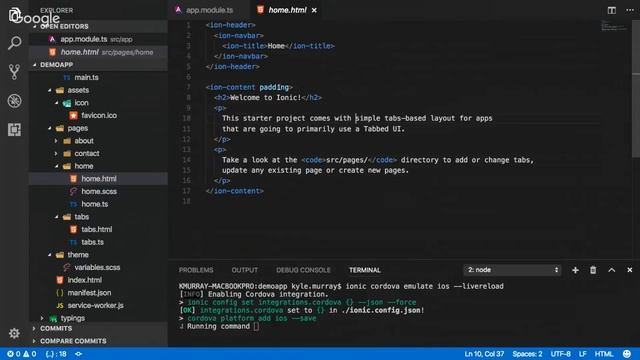This screenshot has width=640, height=360.
Task: Open tabs.html file
Action: point(96,229)
